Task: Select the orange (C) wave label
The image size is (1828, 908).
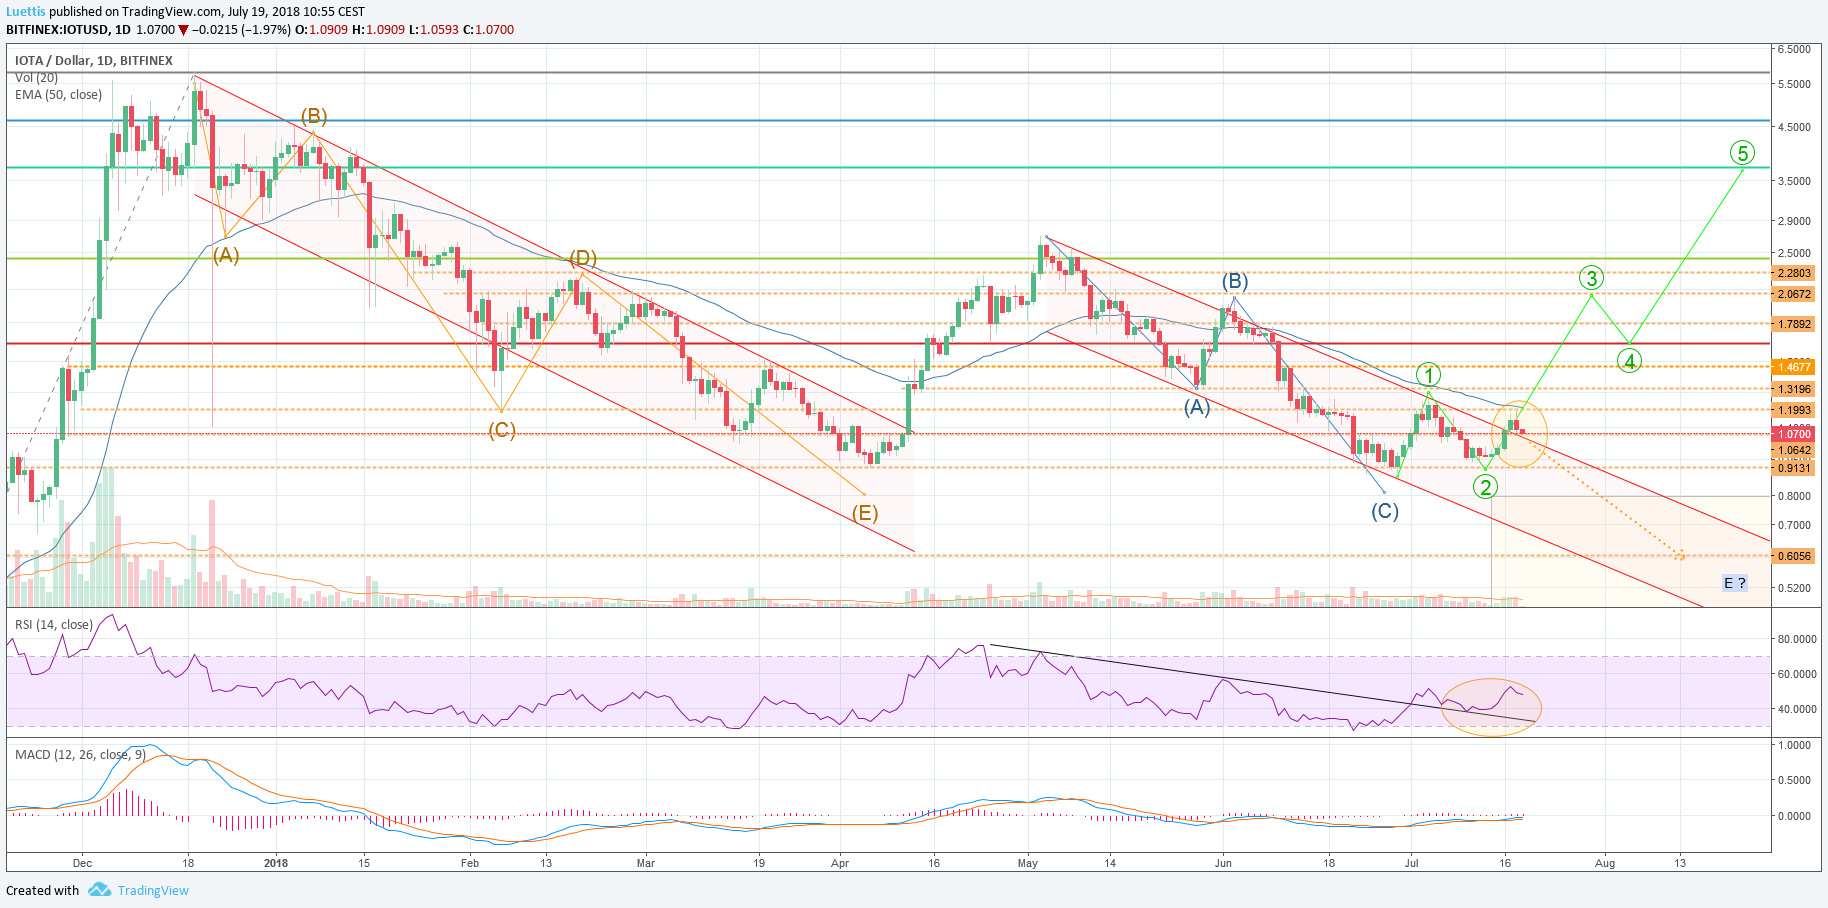Action: [x=502, y=430]
